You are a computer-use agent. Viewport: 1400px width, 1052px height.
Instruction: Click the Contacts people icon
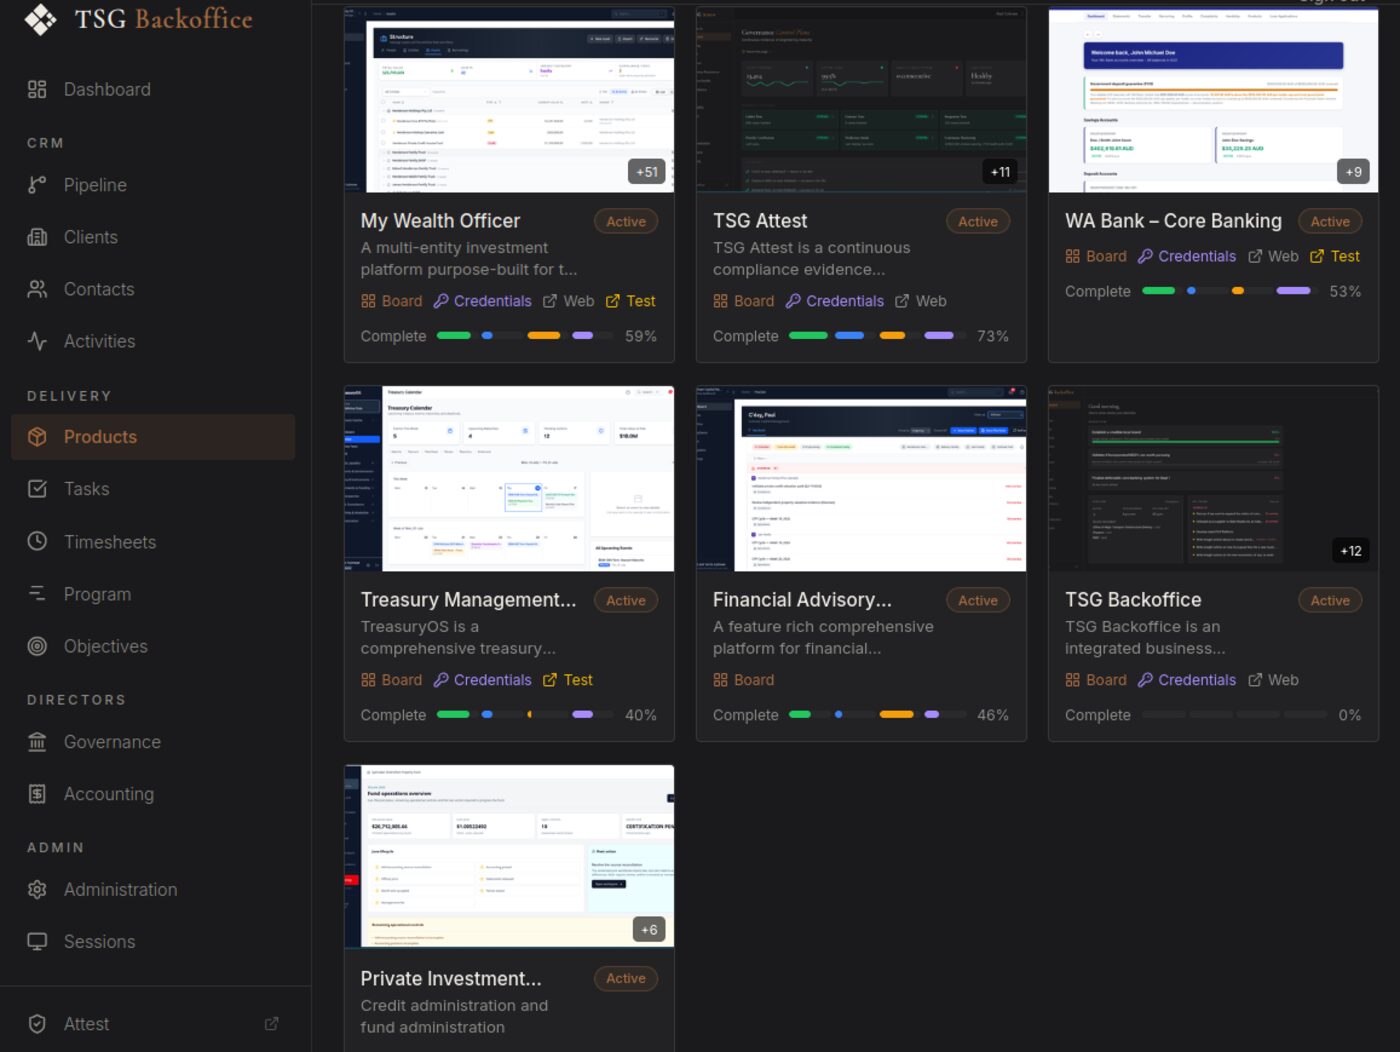(37, 289)
